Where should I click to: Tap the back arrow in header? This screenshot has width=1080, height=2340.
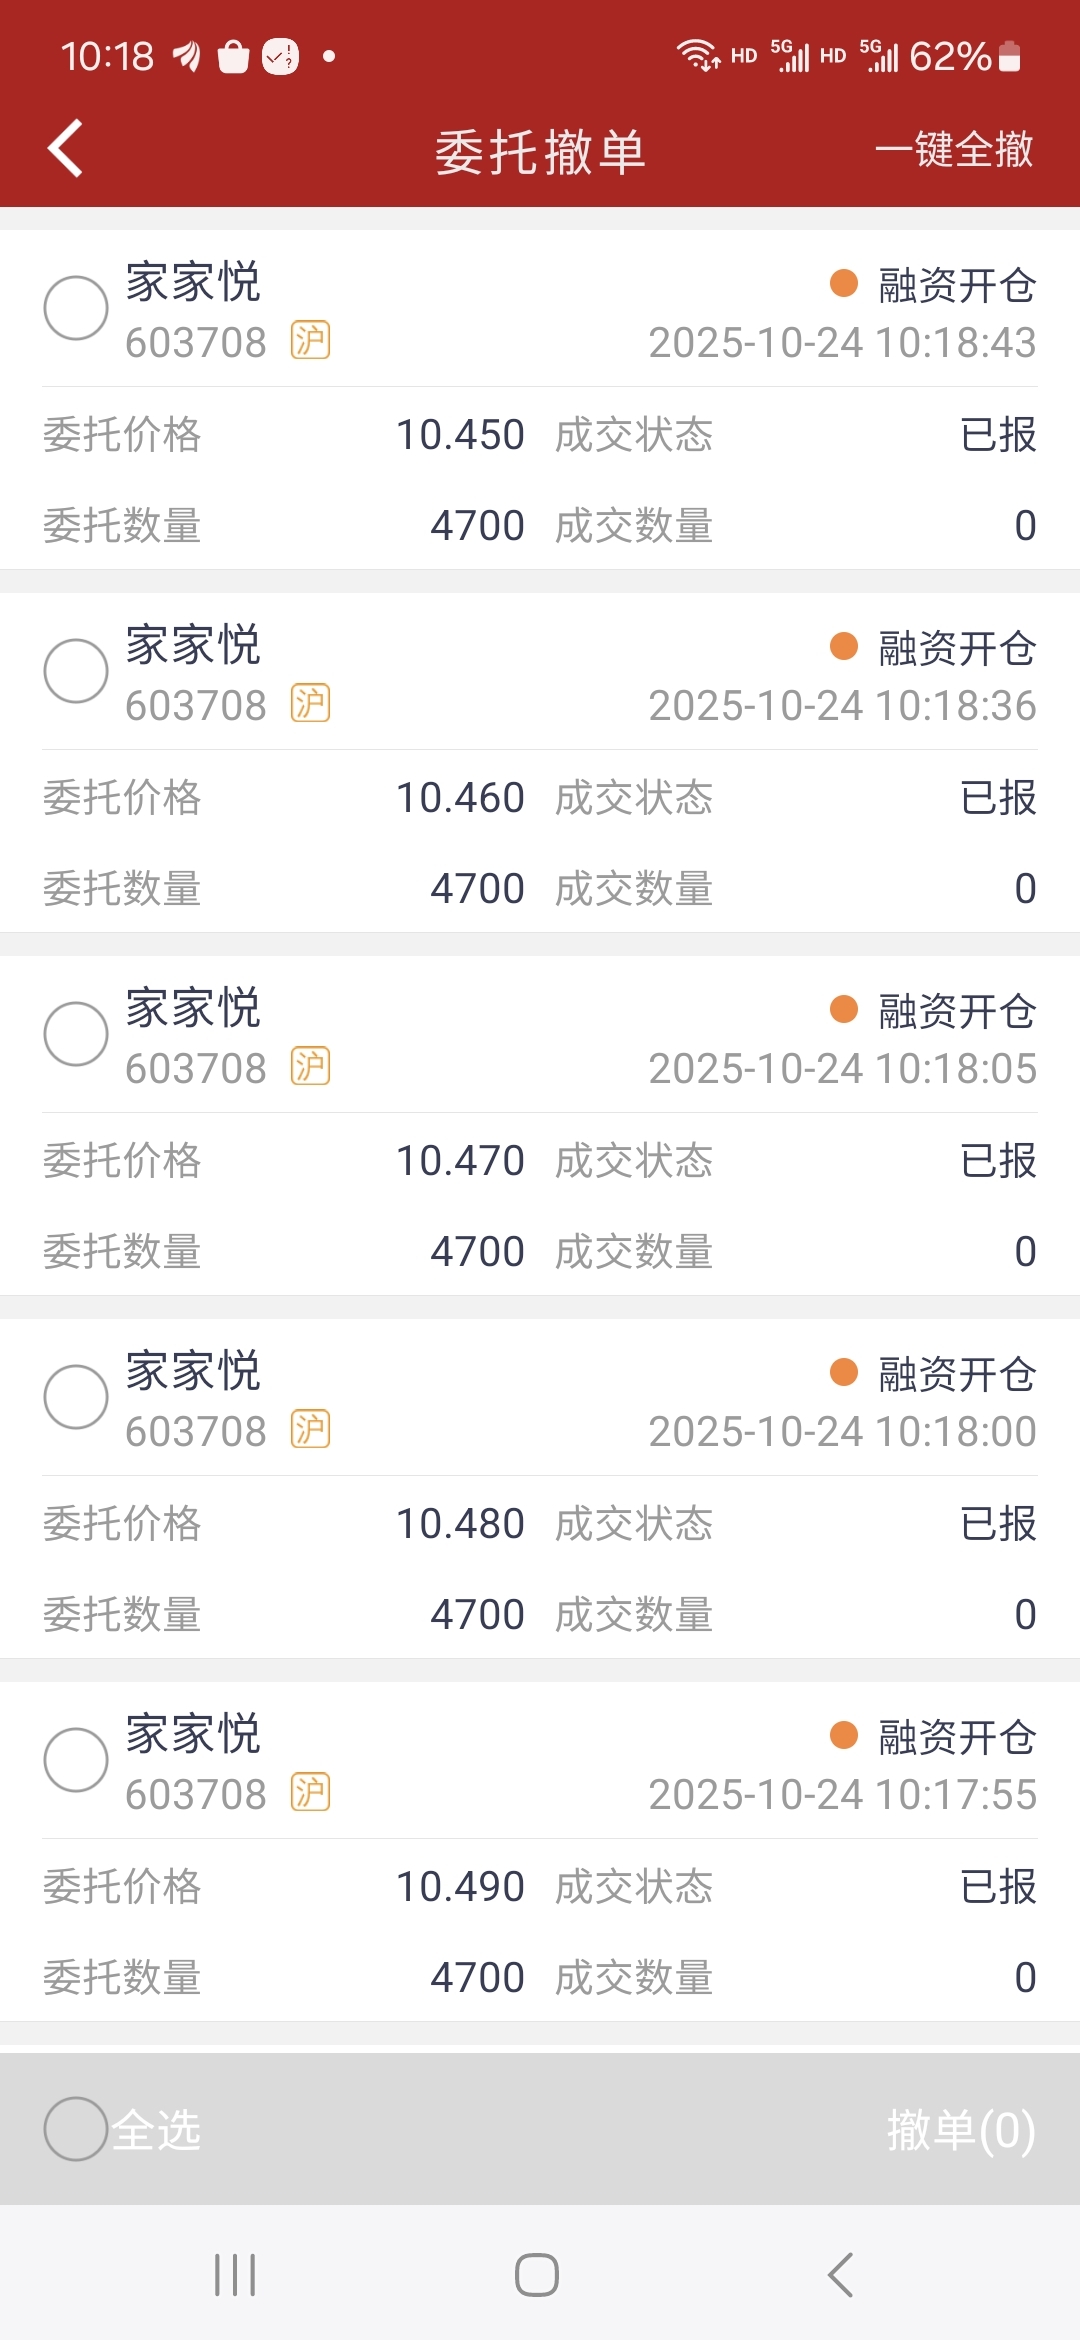[x=66, y=149]
